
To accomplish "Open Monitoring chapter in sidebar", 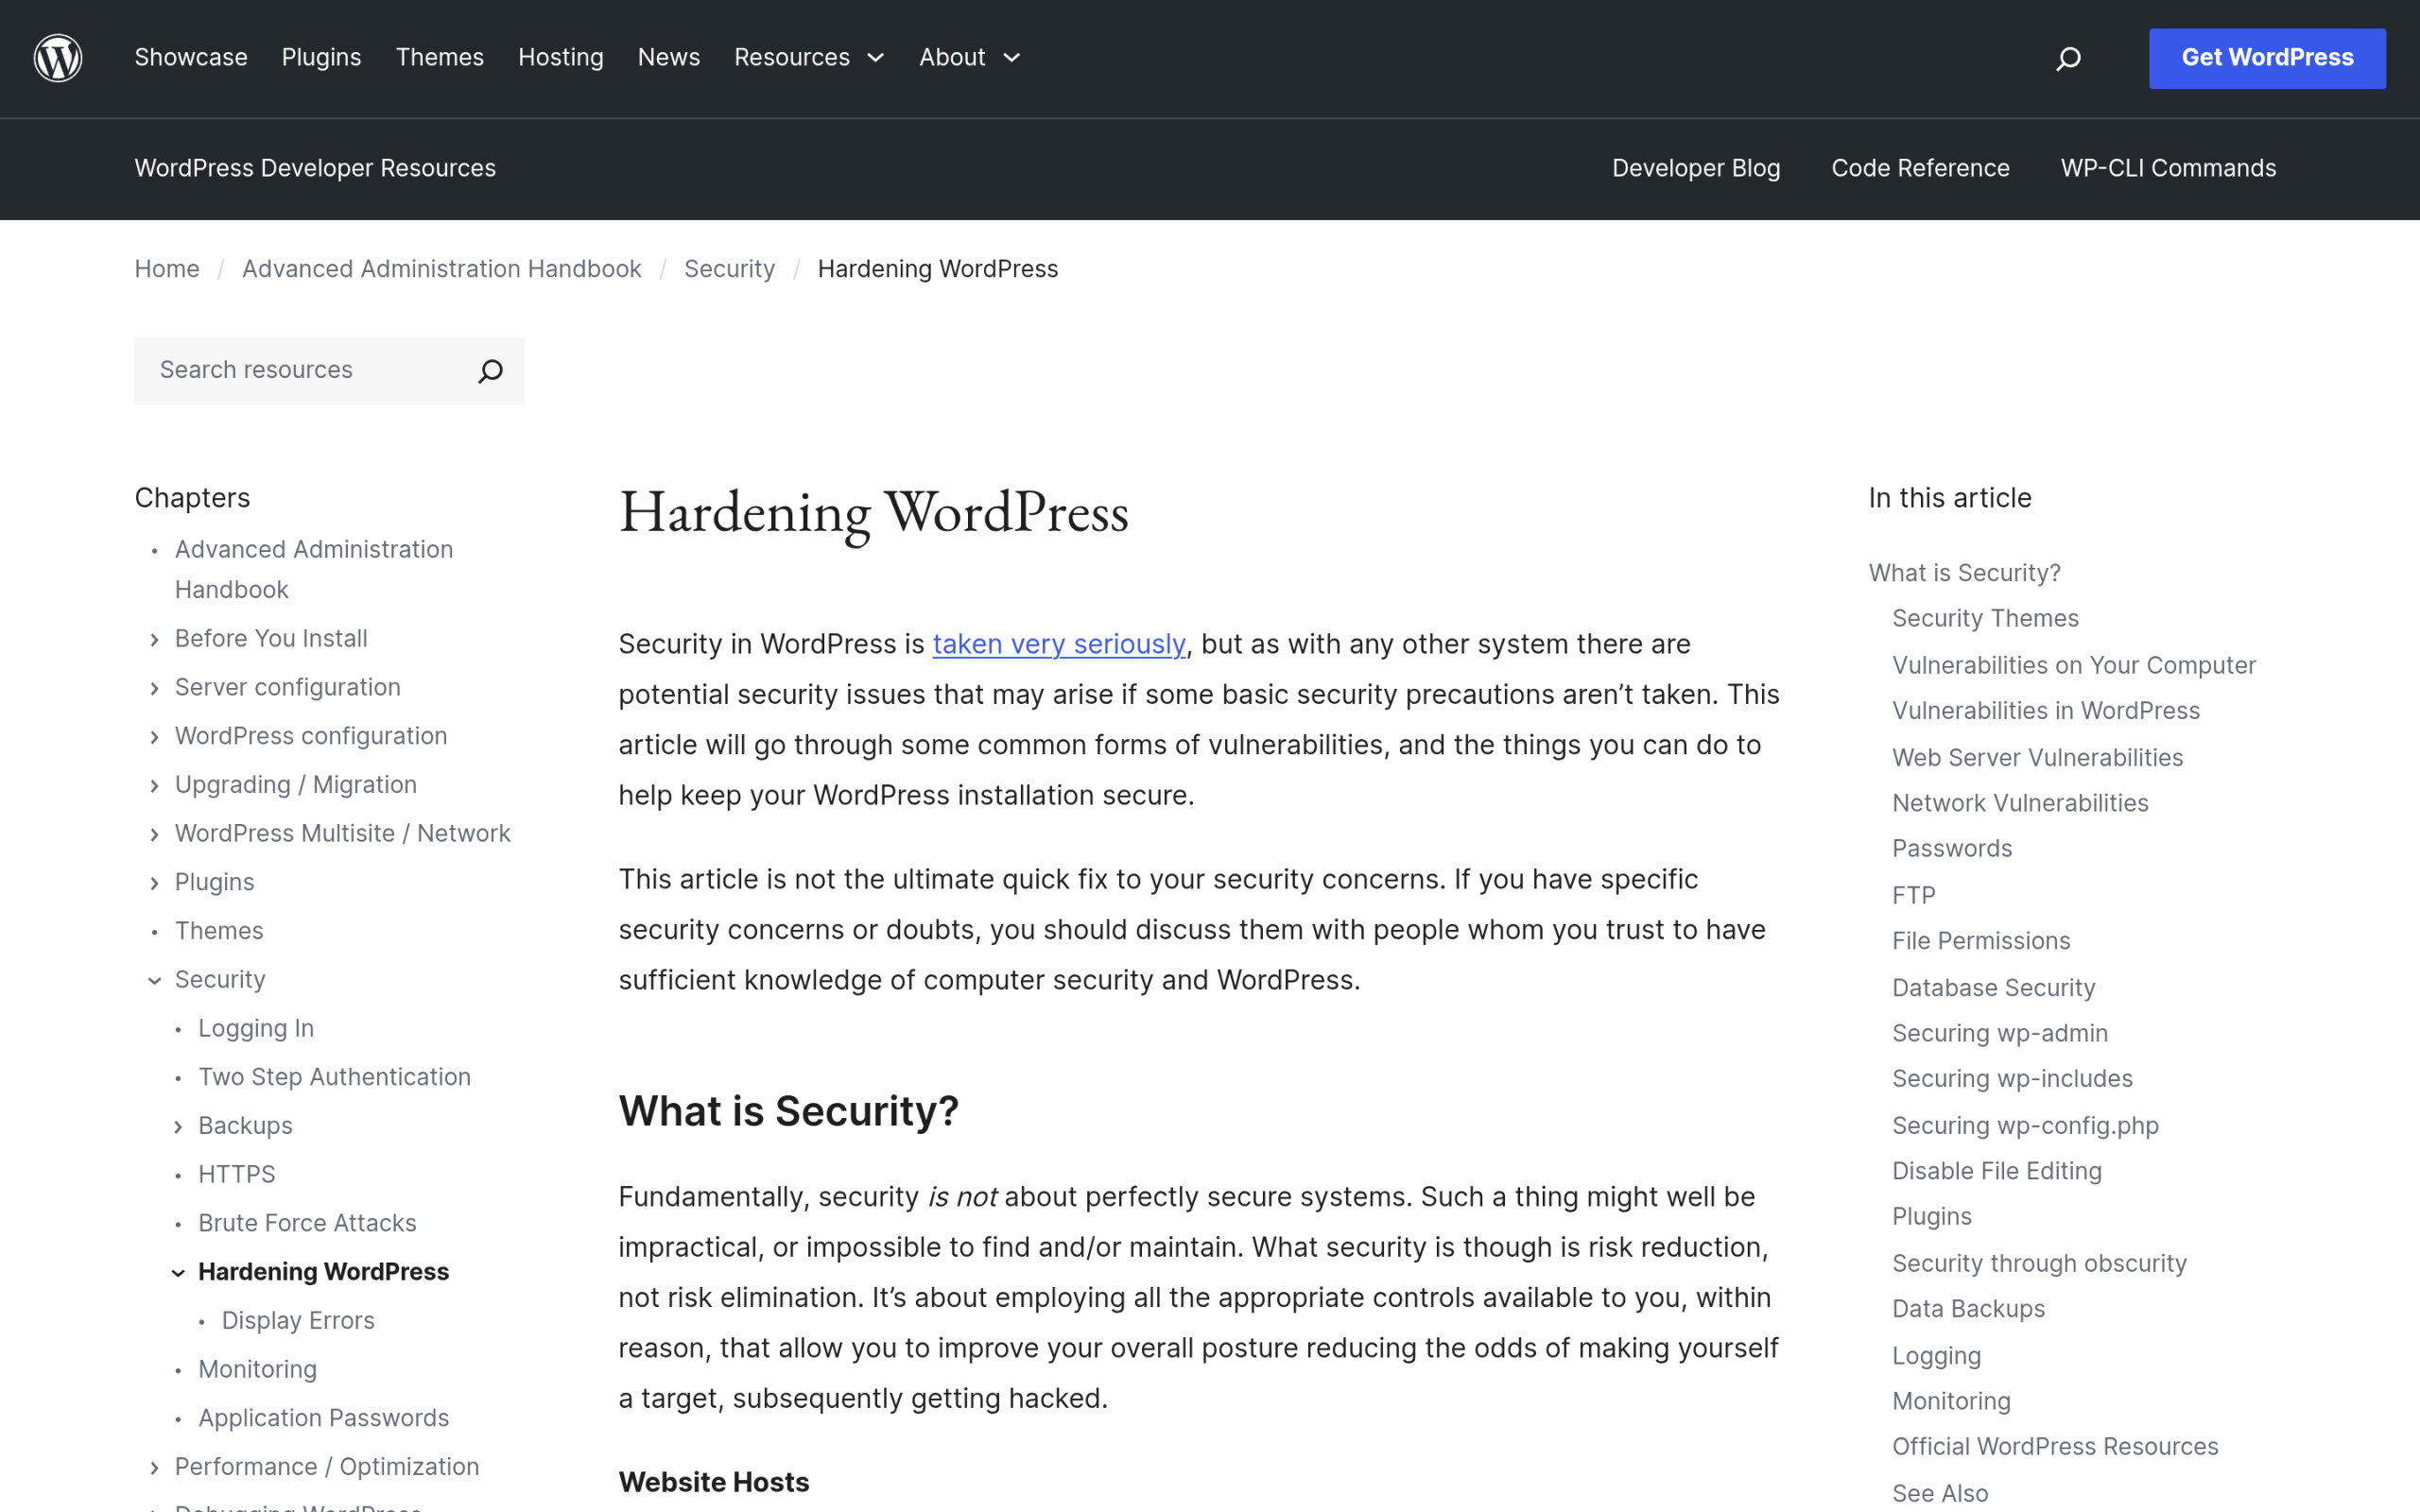I will tap(257, 1369).
